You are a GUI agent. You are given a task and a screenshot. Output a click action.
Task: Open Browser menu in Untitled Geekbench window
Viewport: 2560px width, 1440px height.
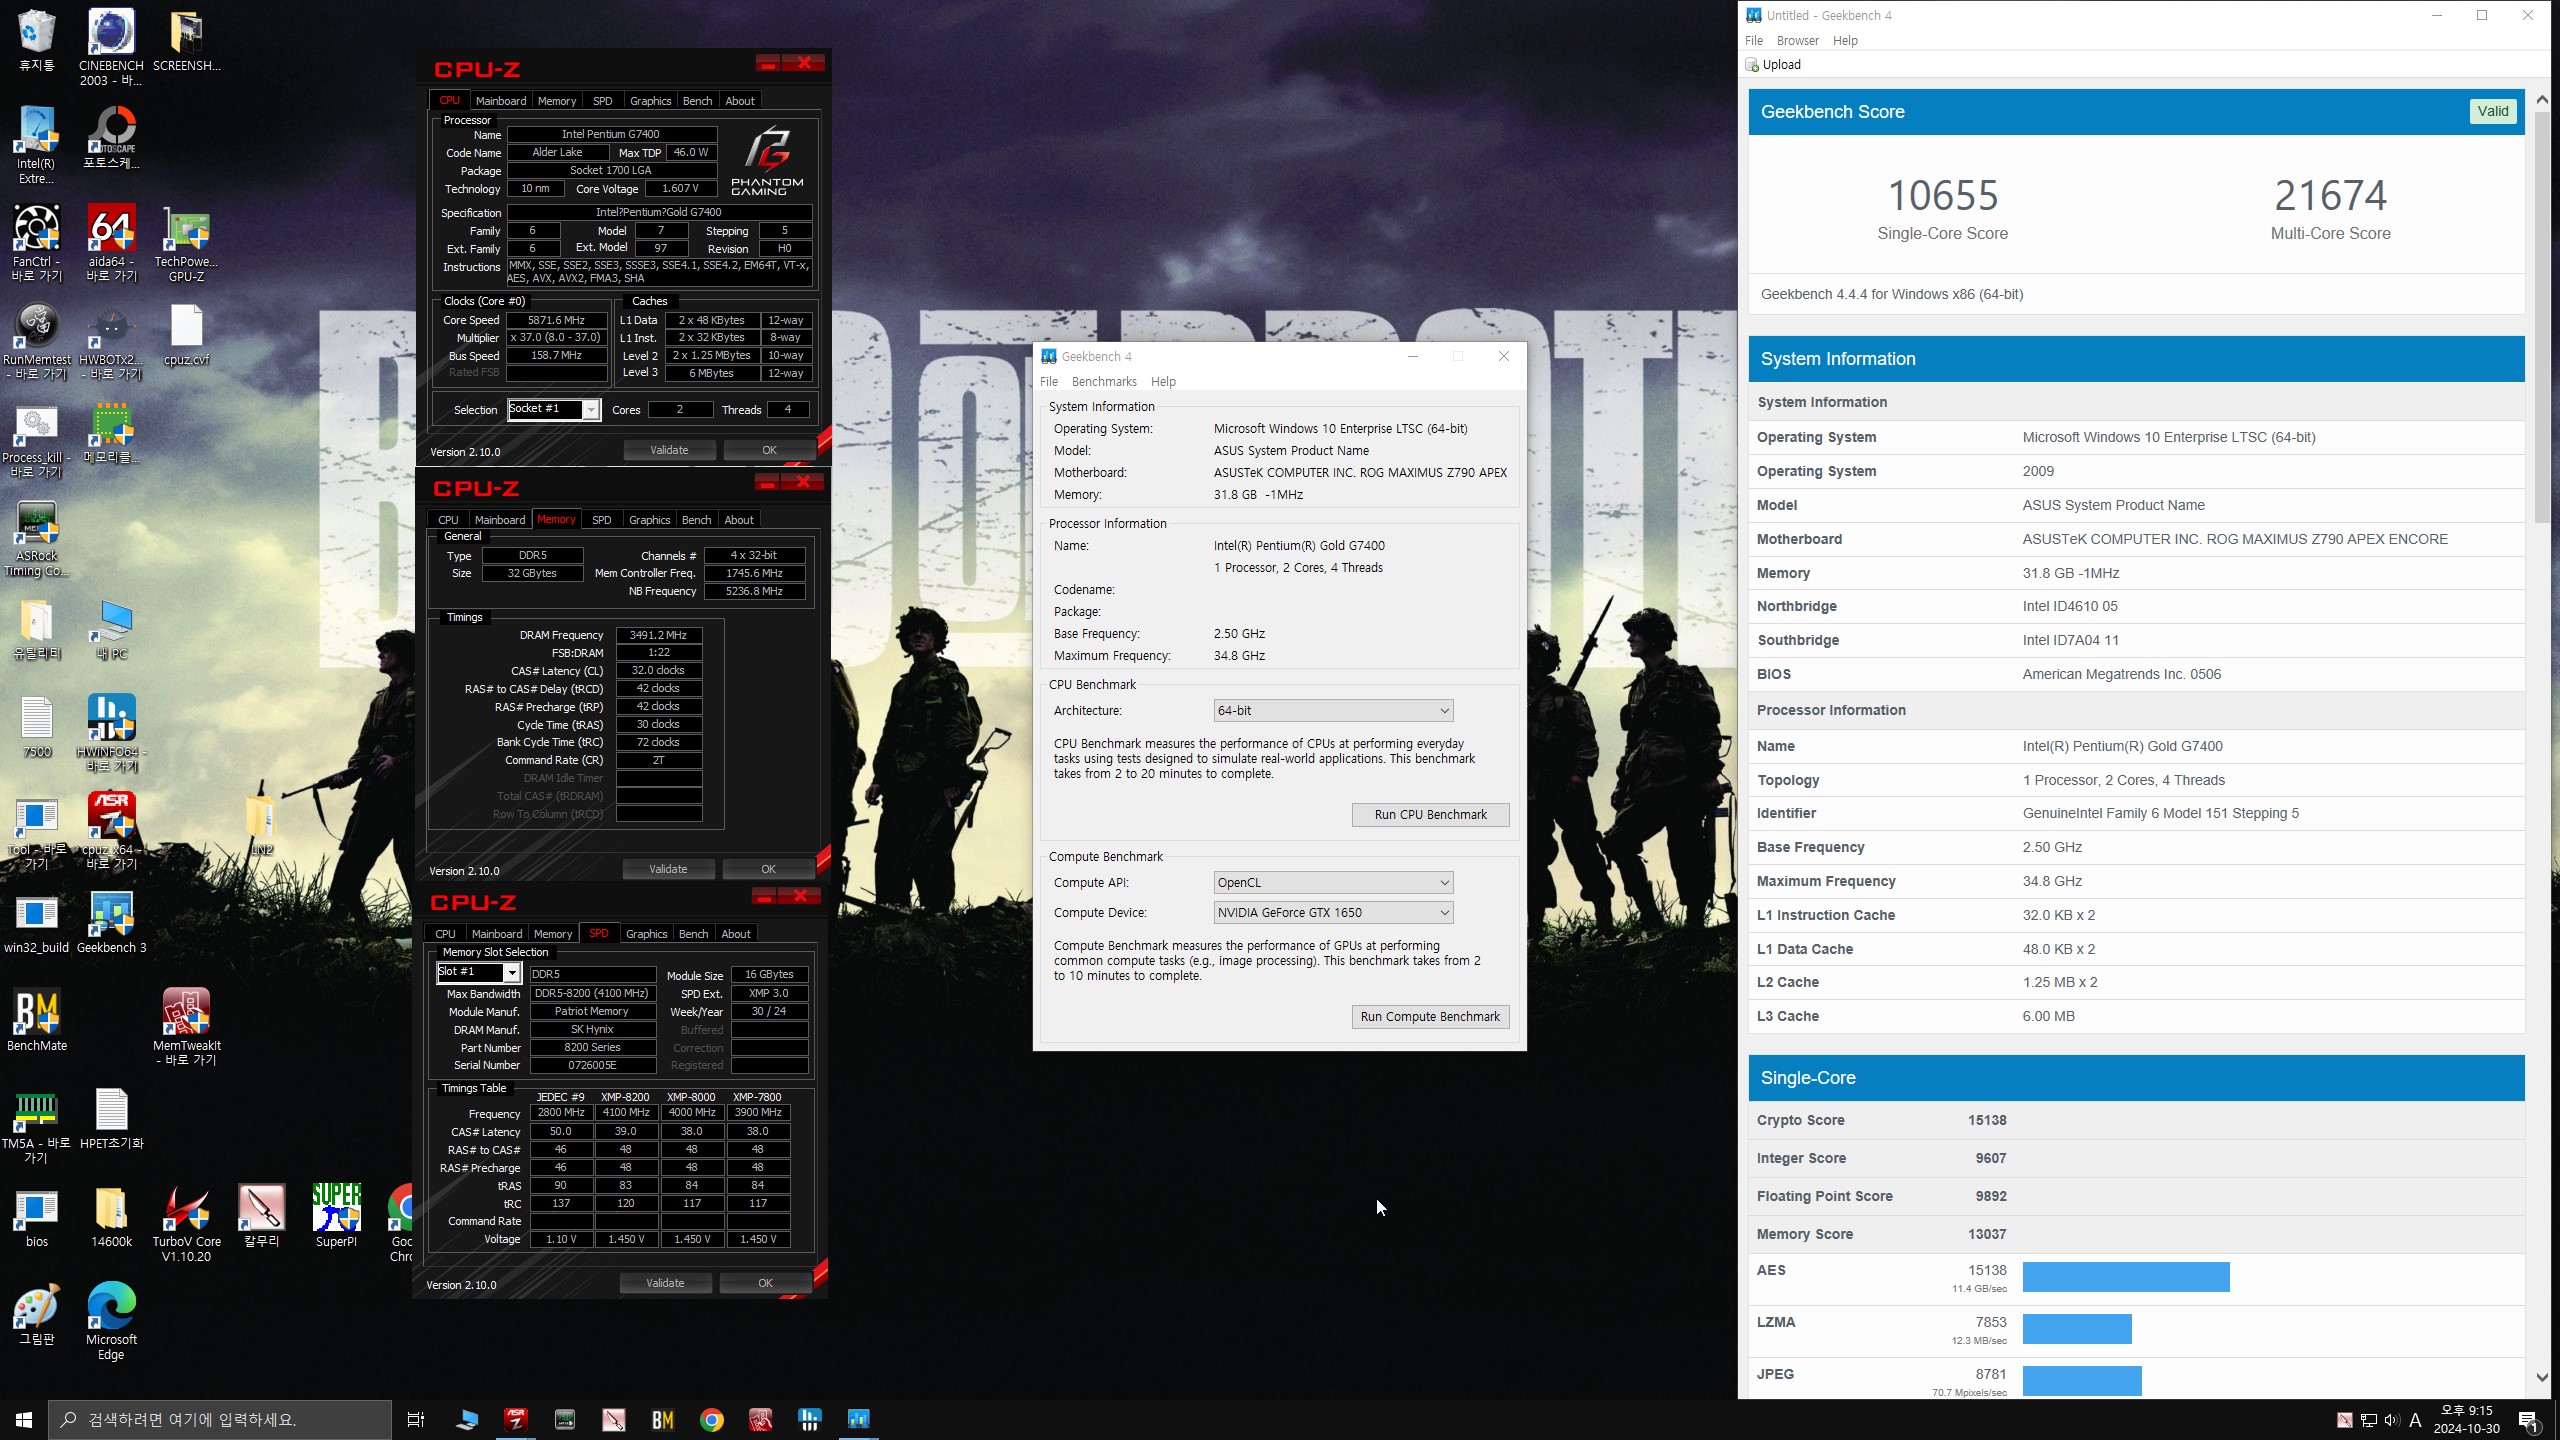pos(1797,41)
